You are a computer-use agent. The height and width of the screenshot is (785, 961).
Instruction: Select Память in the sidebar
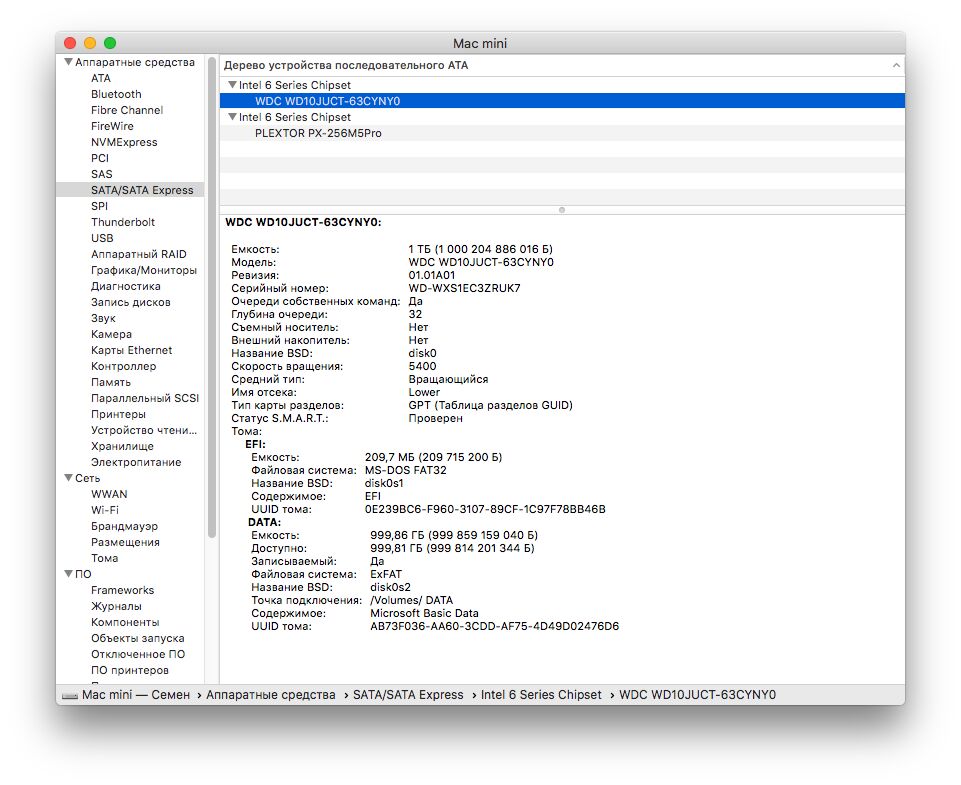pyautogui.click(x=111, y=381)
